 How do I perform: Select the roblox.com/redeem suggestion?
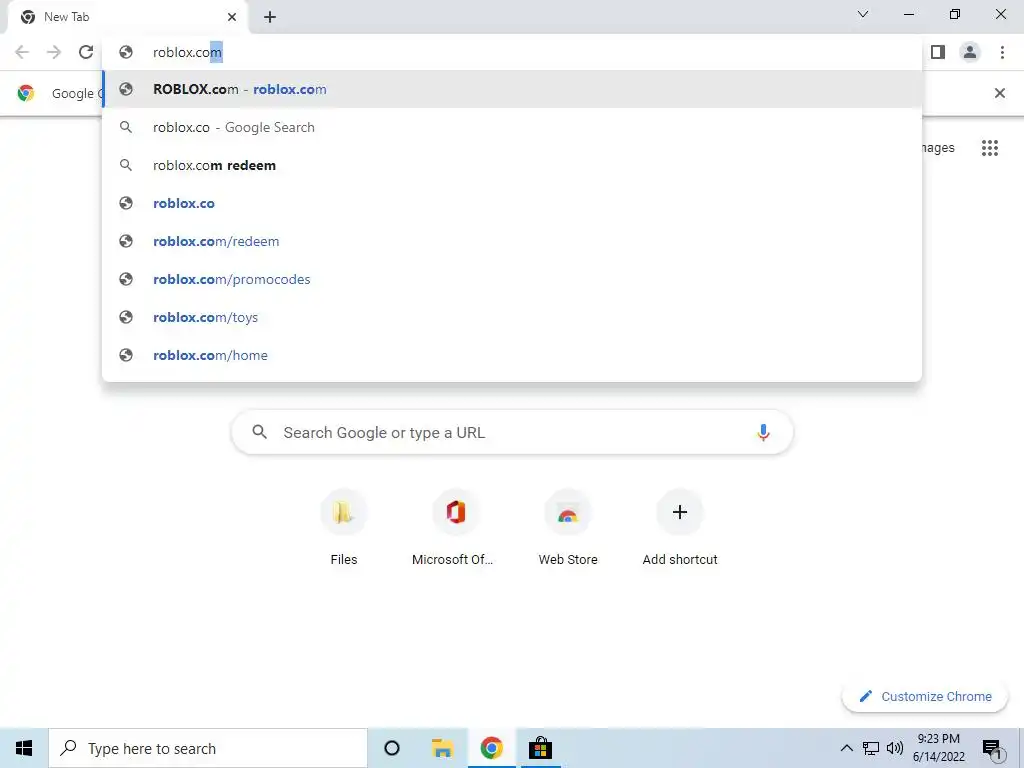click(512, 241)
